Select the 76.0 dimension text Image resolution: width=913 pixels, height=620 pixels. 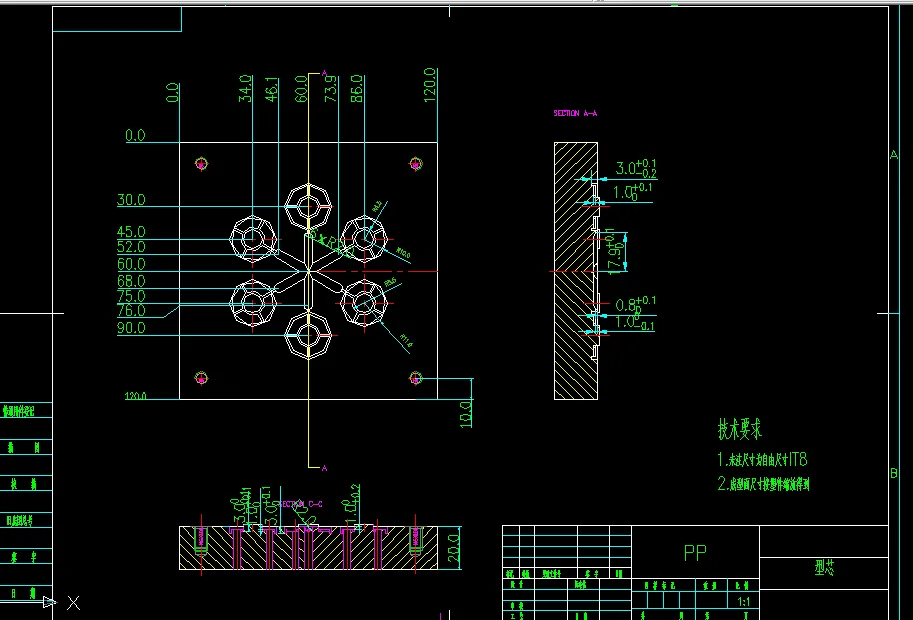click(131, 311)
